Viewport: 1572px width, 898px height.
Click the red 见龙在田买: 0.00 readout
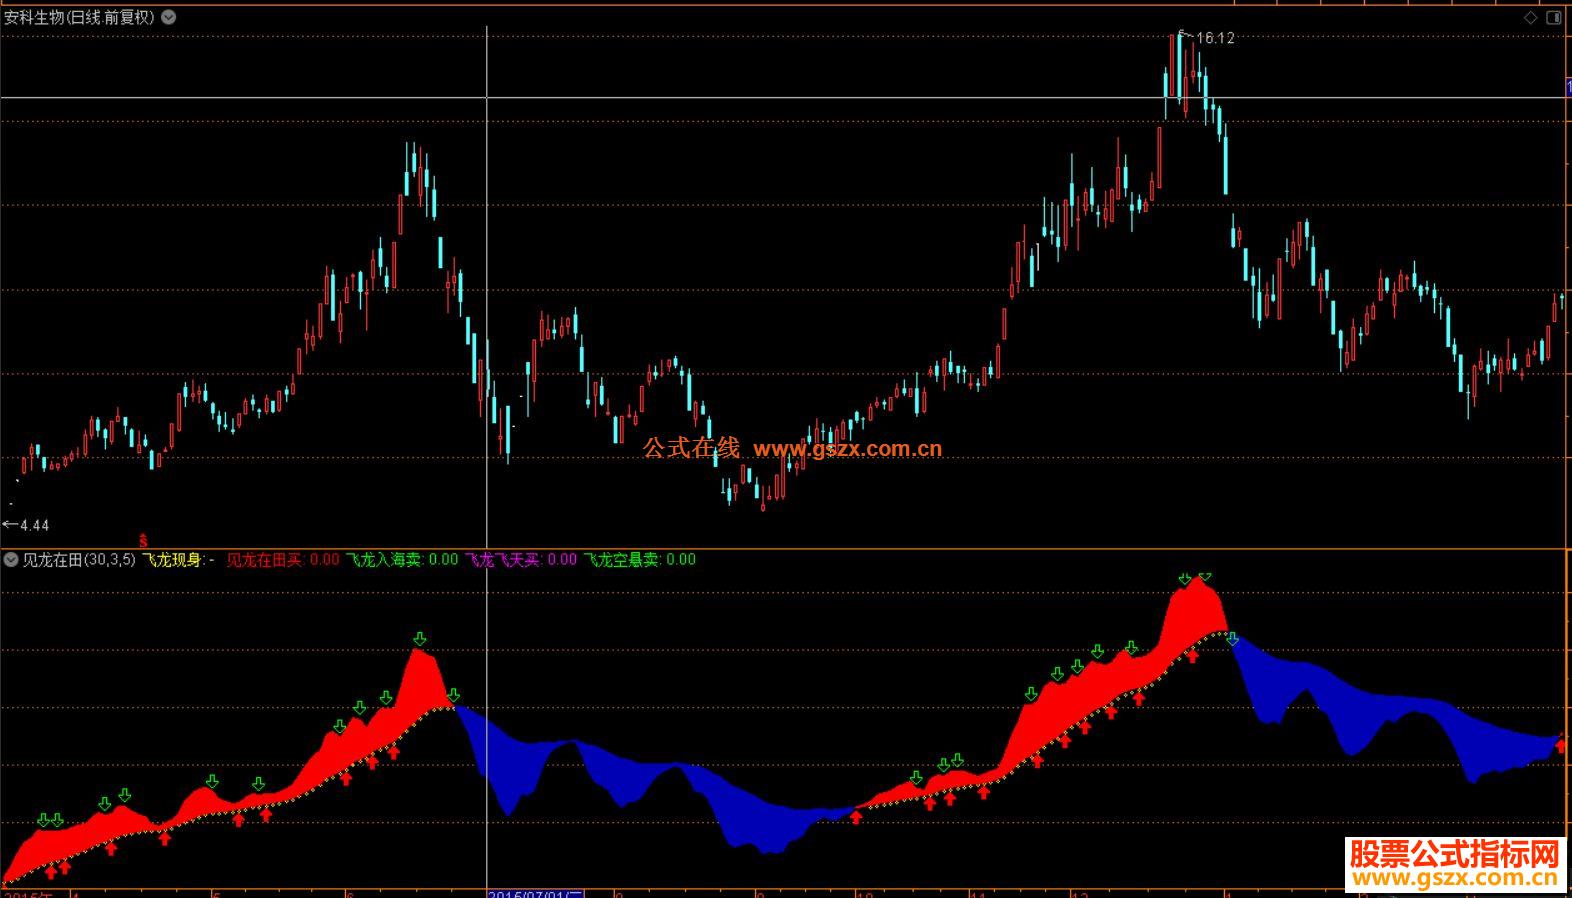pos(283,560)
